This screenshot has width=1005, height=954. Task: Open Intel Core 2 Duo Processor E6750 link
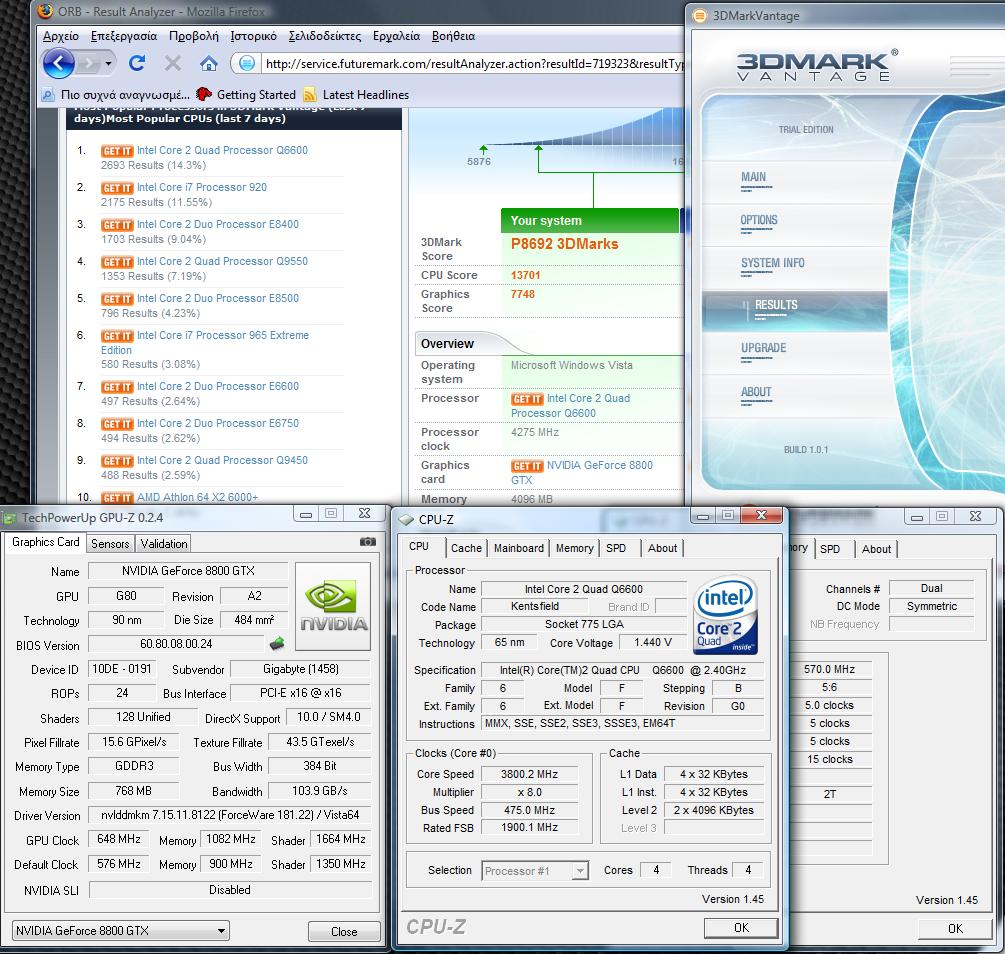(218, 423)
